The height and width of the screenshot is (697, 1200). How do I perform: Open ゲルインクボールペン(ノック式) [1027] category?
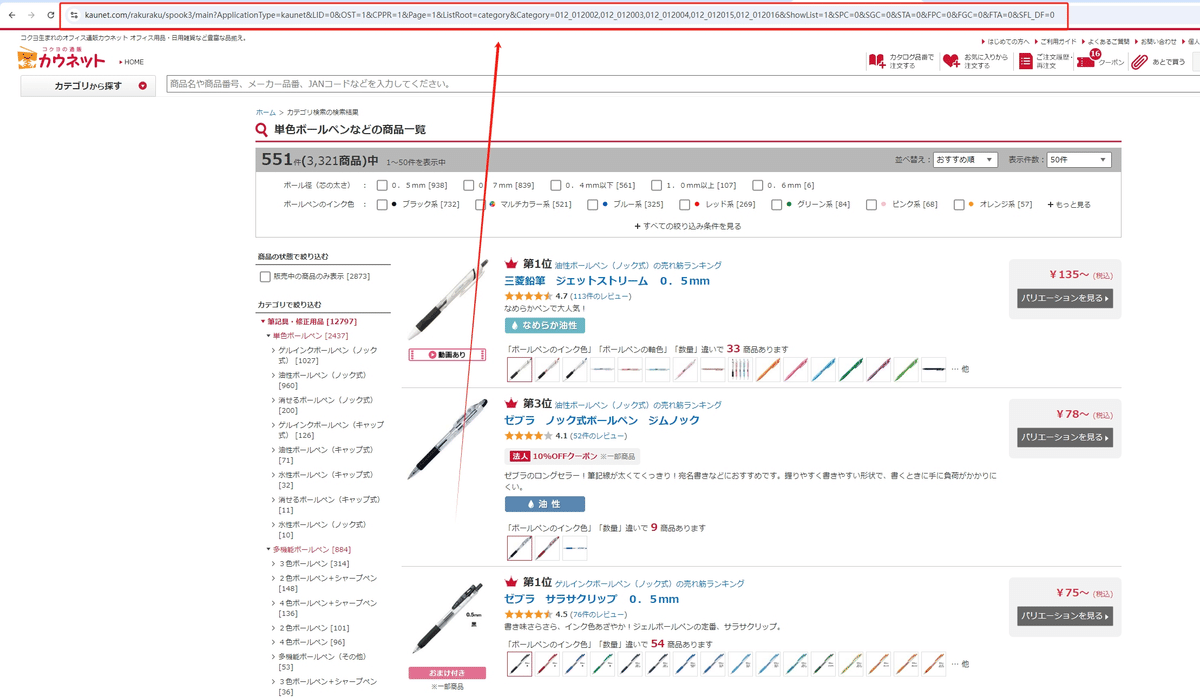point(328,355)
